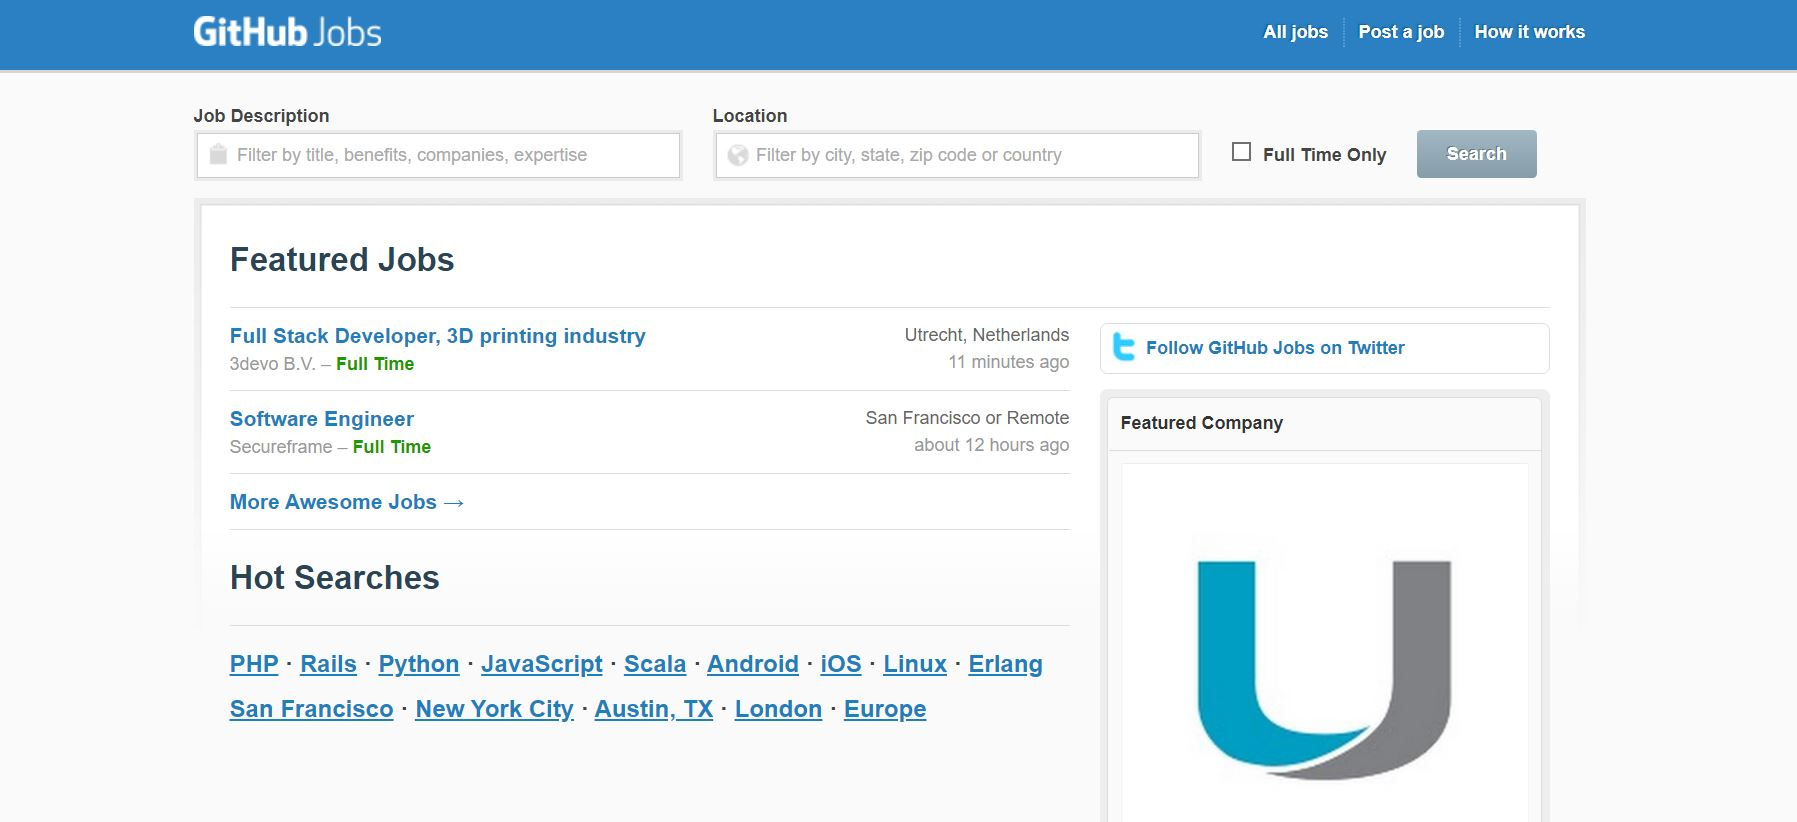Search hot term JavaScript
The image size is (1797, 822).
coord(541,664)
